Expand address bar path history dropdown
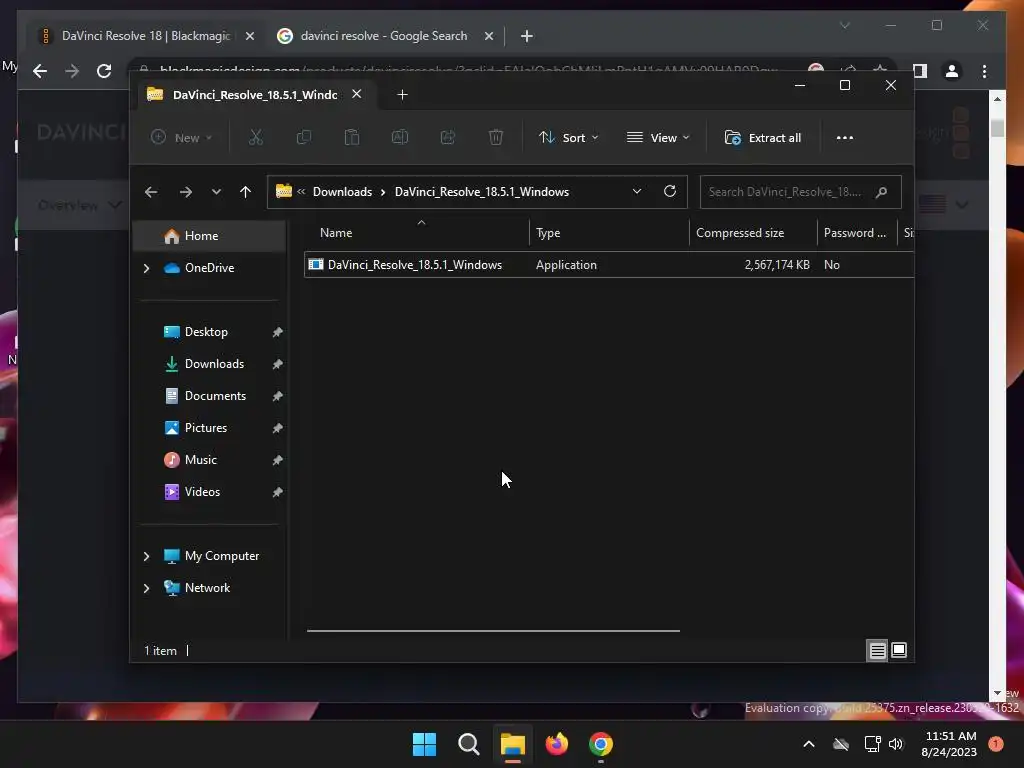 (636, 191)
